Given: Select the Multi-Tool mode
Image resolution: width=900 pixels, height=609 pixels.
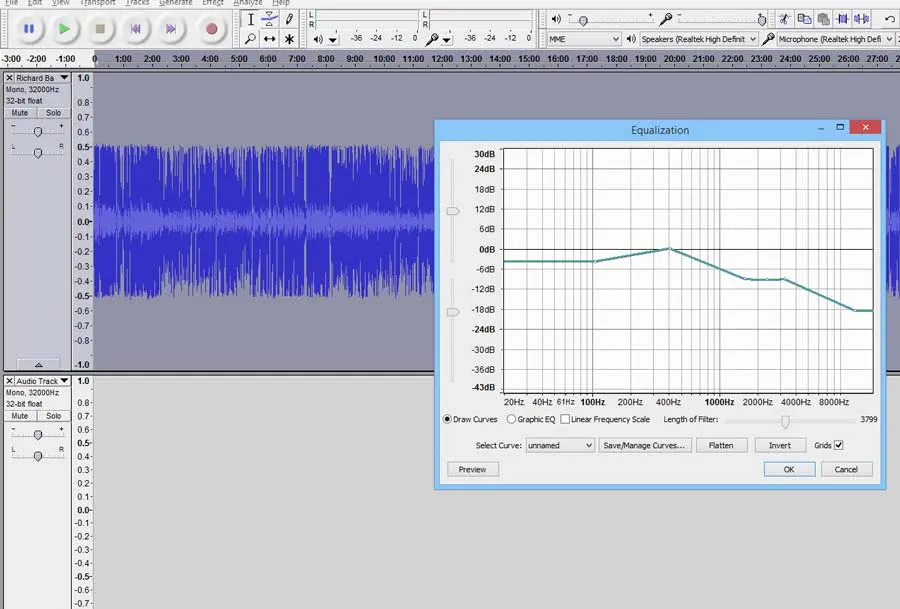Looking at the screenshot, I should click(x=288, y=38).
